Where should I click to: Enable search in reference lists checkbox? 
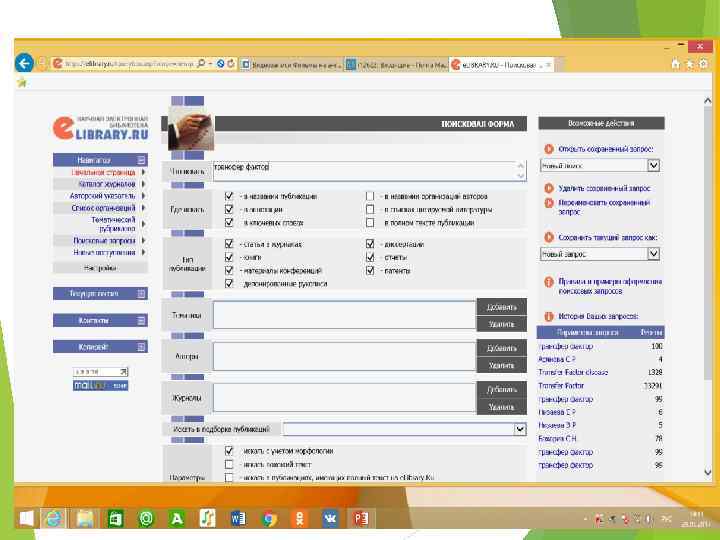click(370, 209)
